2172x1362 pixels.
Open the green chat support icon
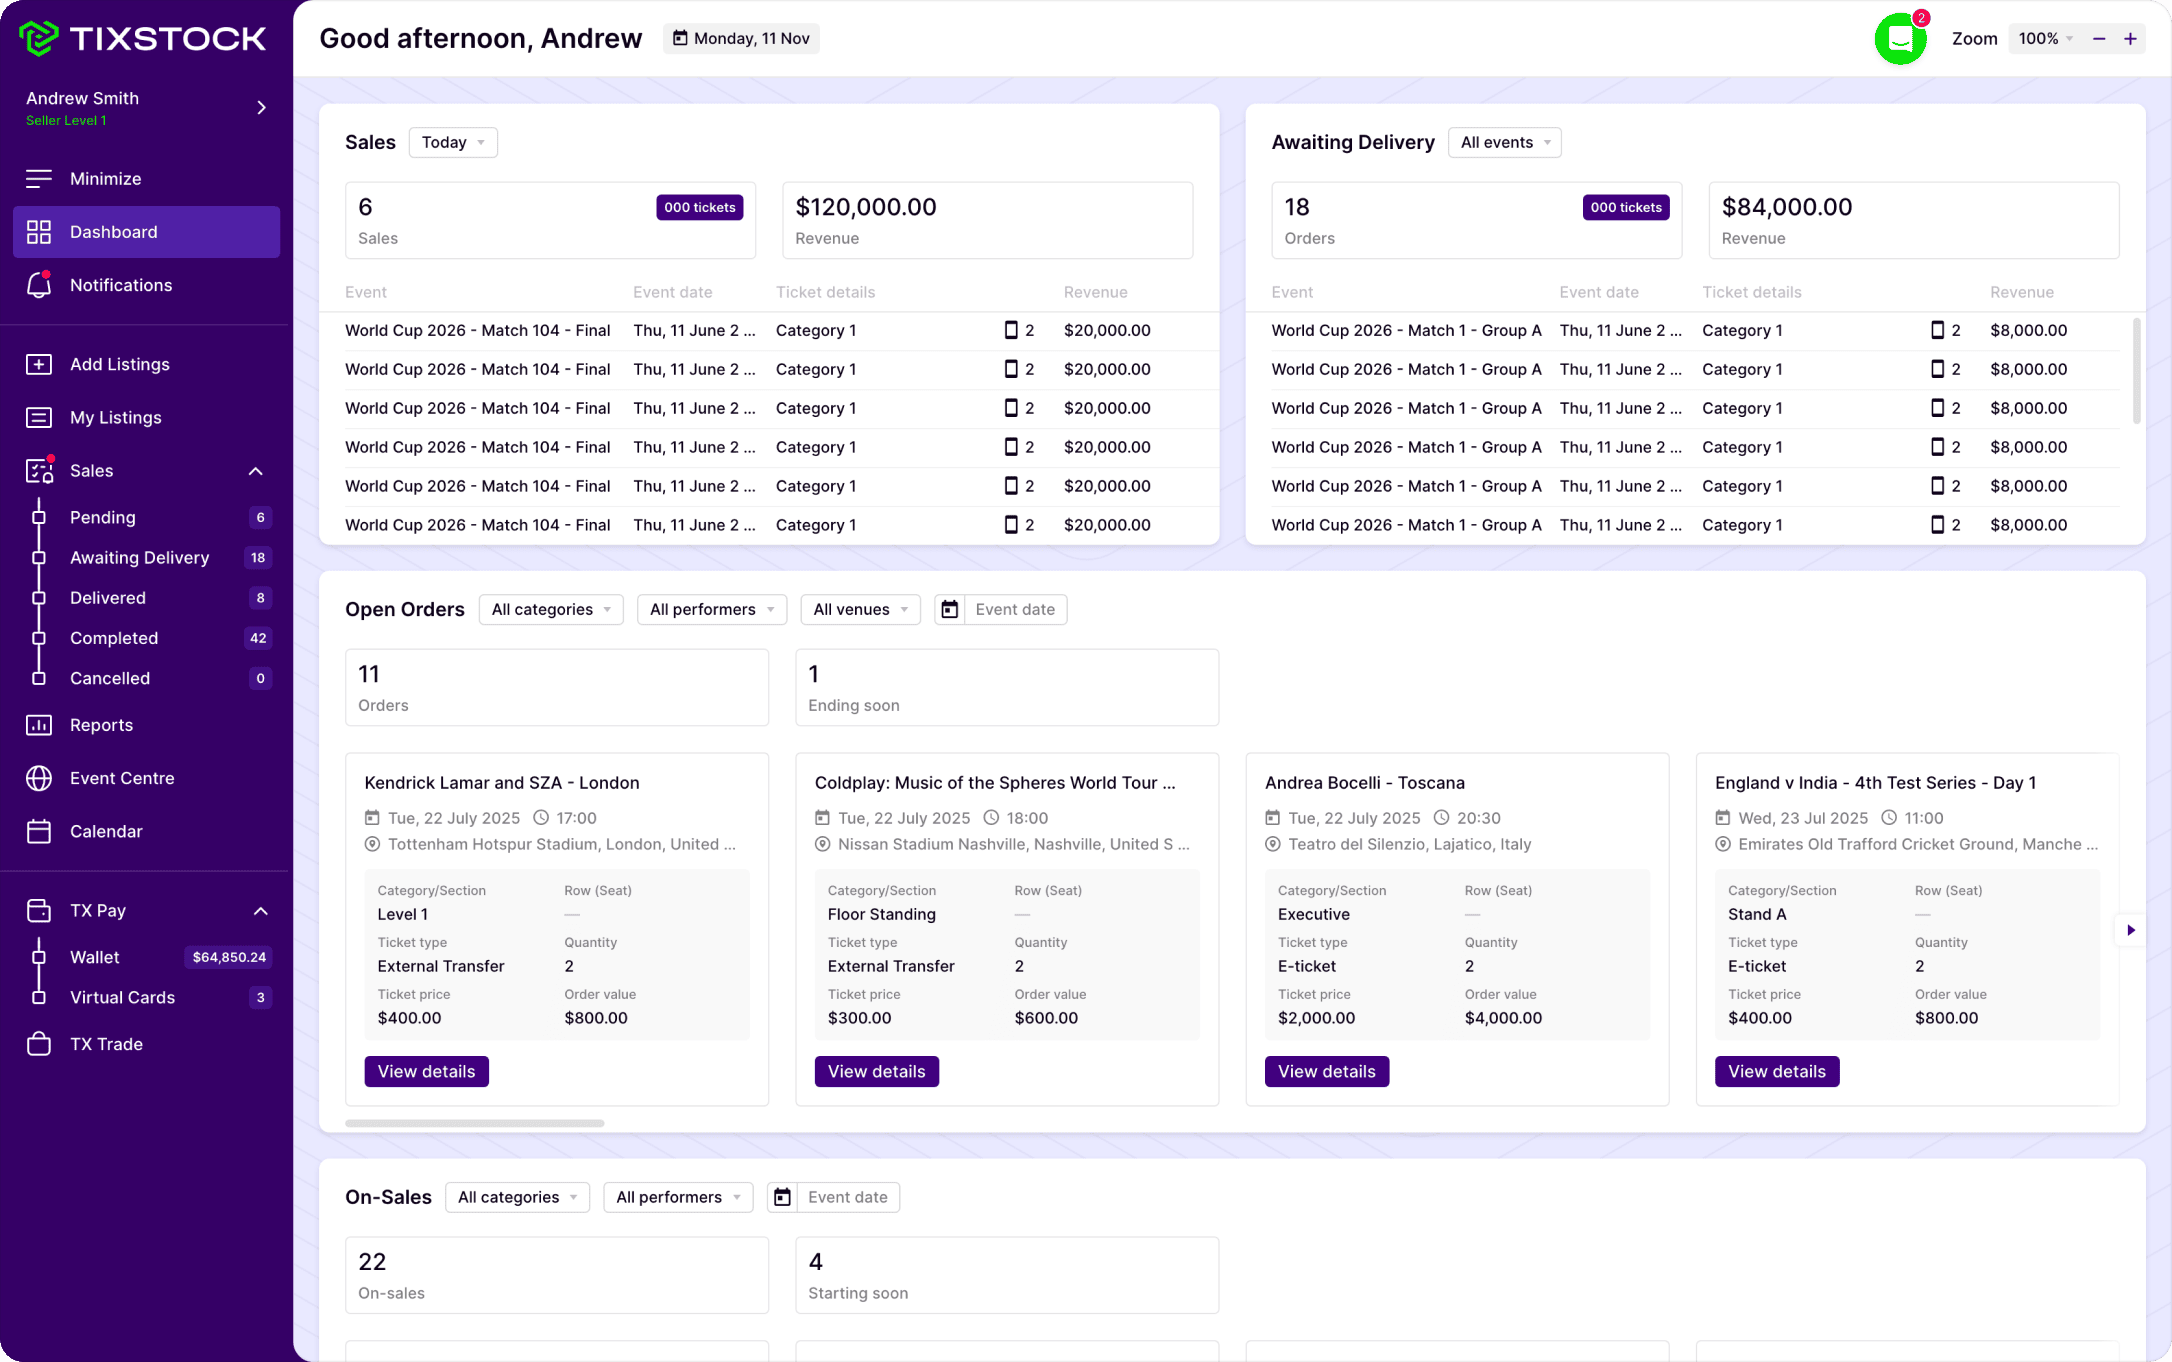[x=1900, y=39]
